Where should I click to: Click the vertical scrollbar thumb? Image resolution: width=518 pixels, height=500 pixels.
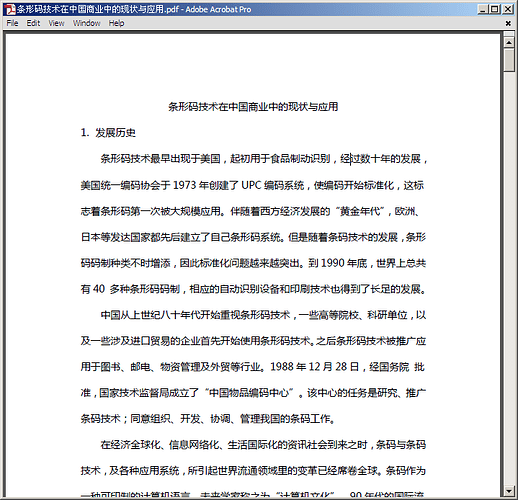509,60
